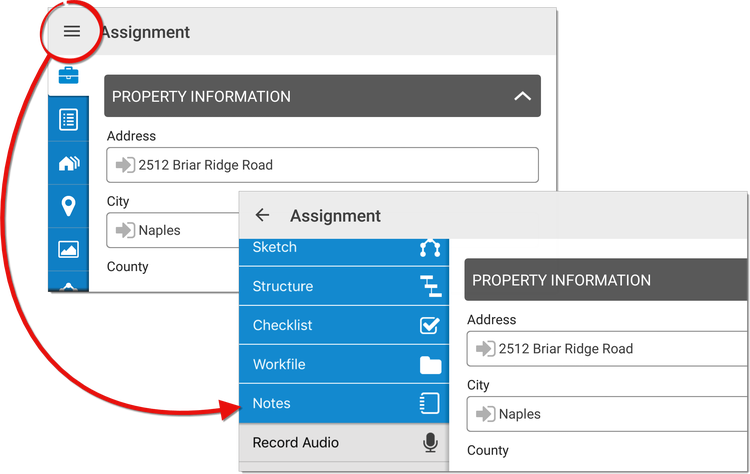Click the Structure hierarchy icon

point(430,287)
